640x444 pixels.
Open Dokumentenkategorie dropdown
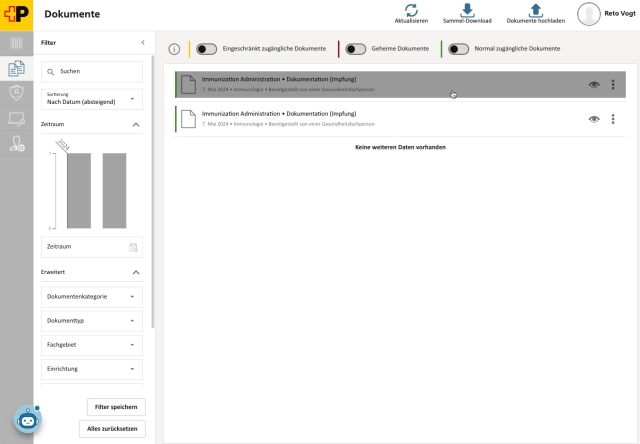[x=92, y=297]
